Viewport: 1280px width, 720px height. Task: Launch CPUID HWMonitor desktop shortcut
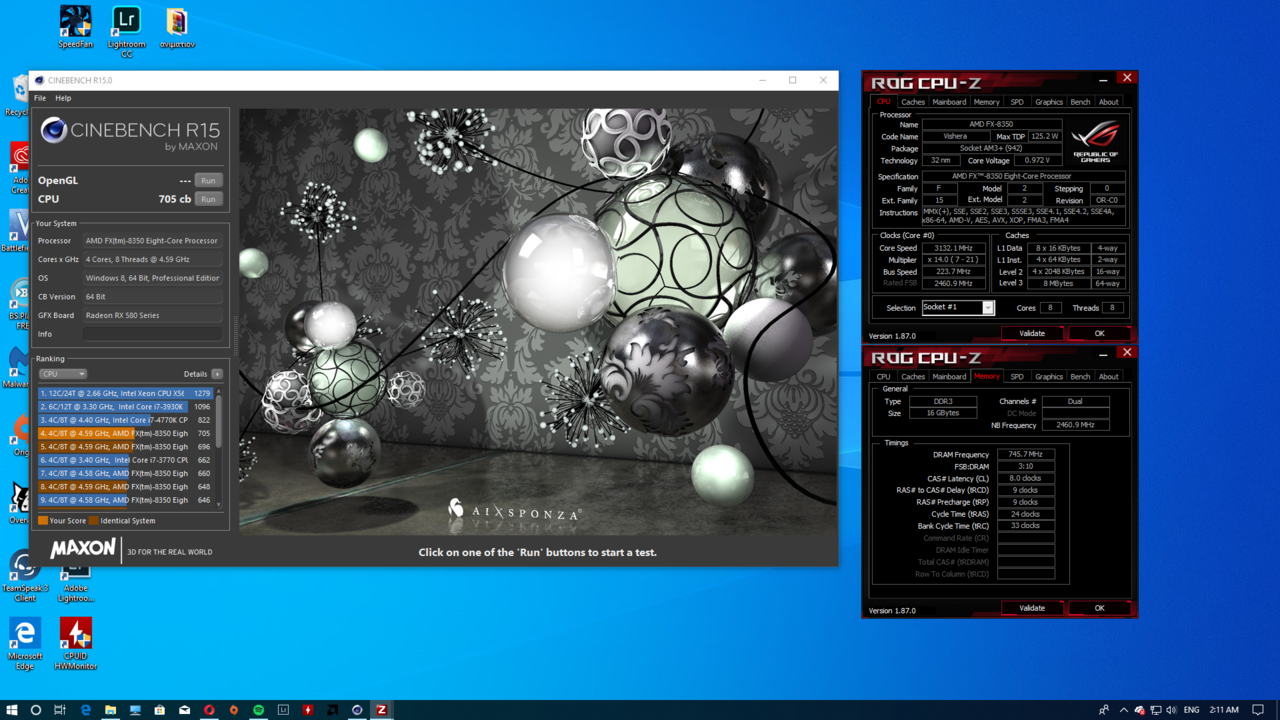point(76,643)
